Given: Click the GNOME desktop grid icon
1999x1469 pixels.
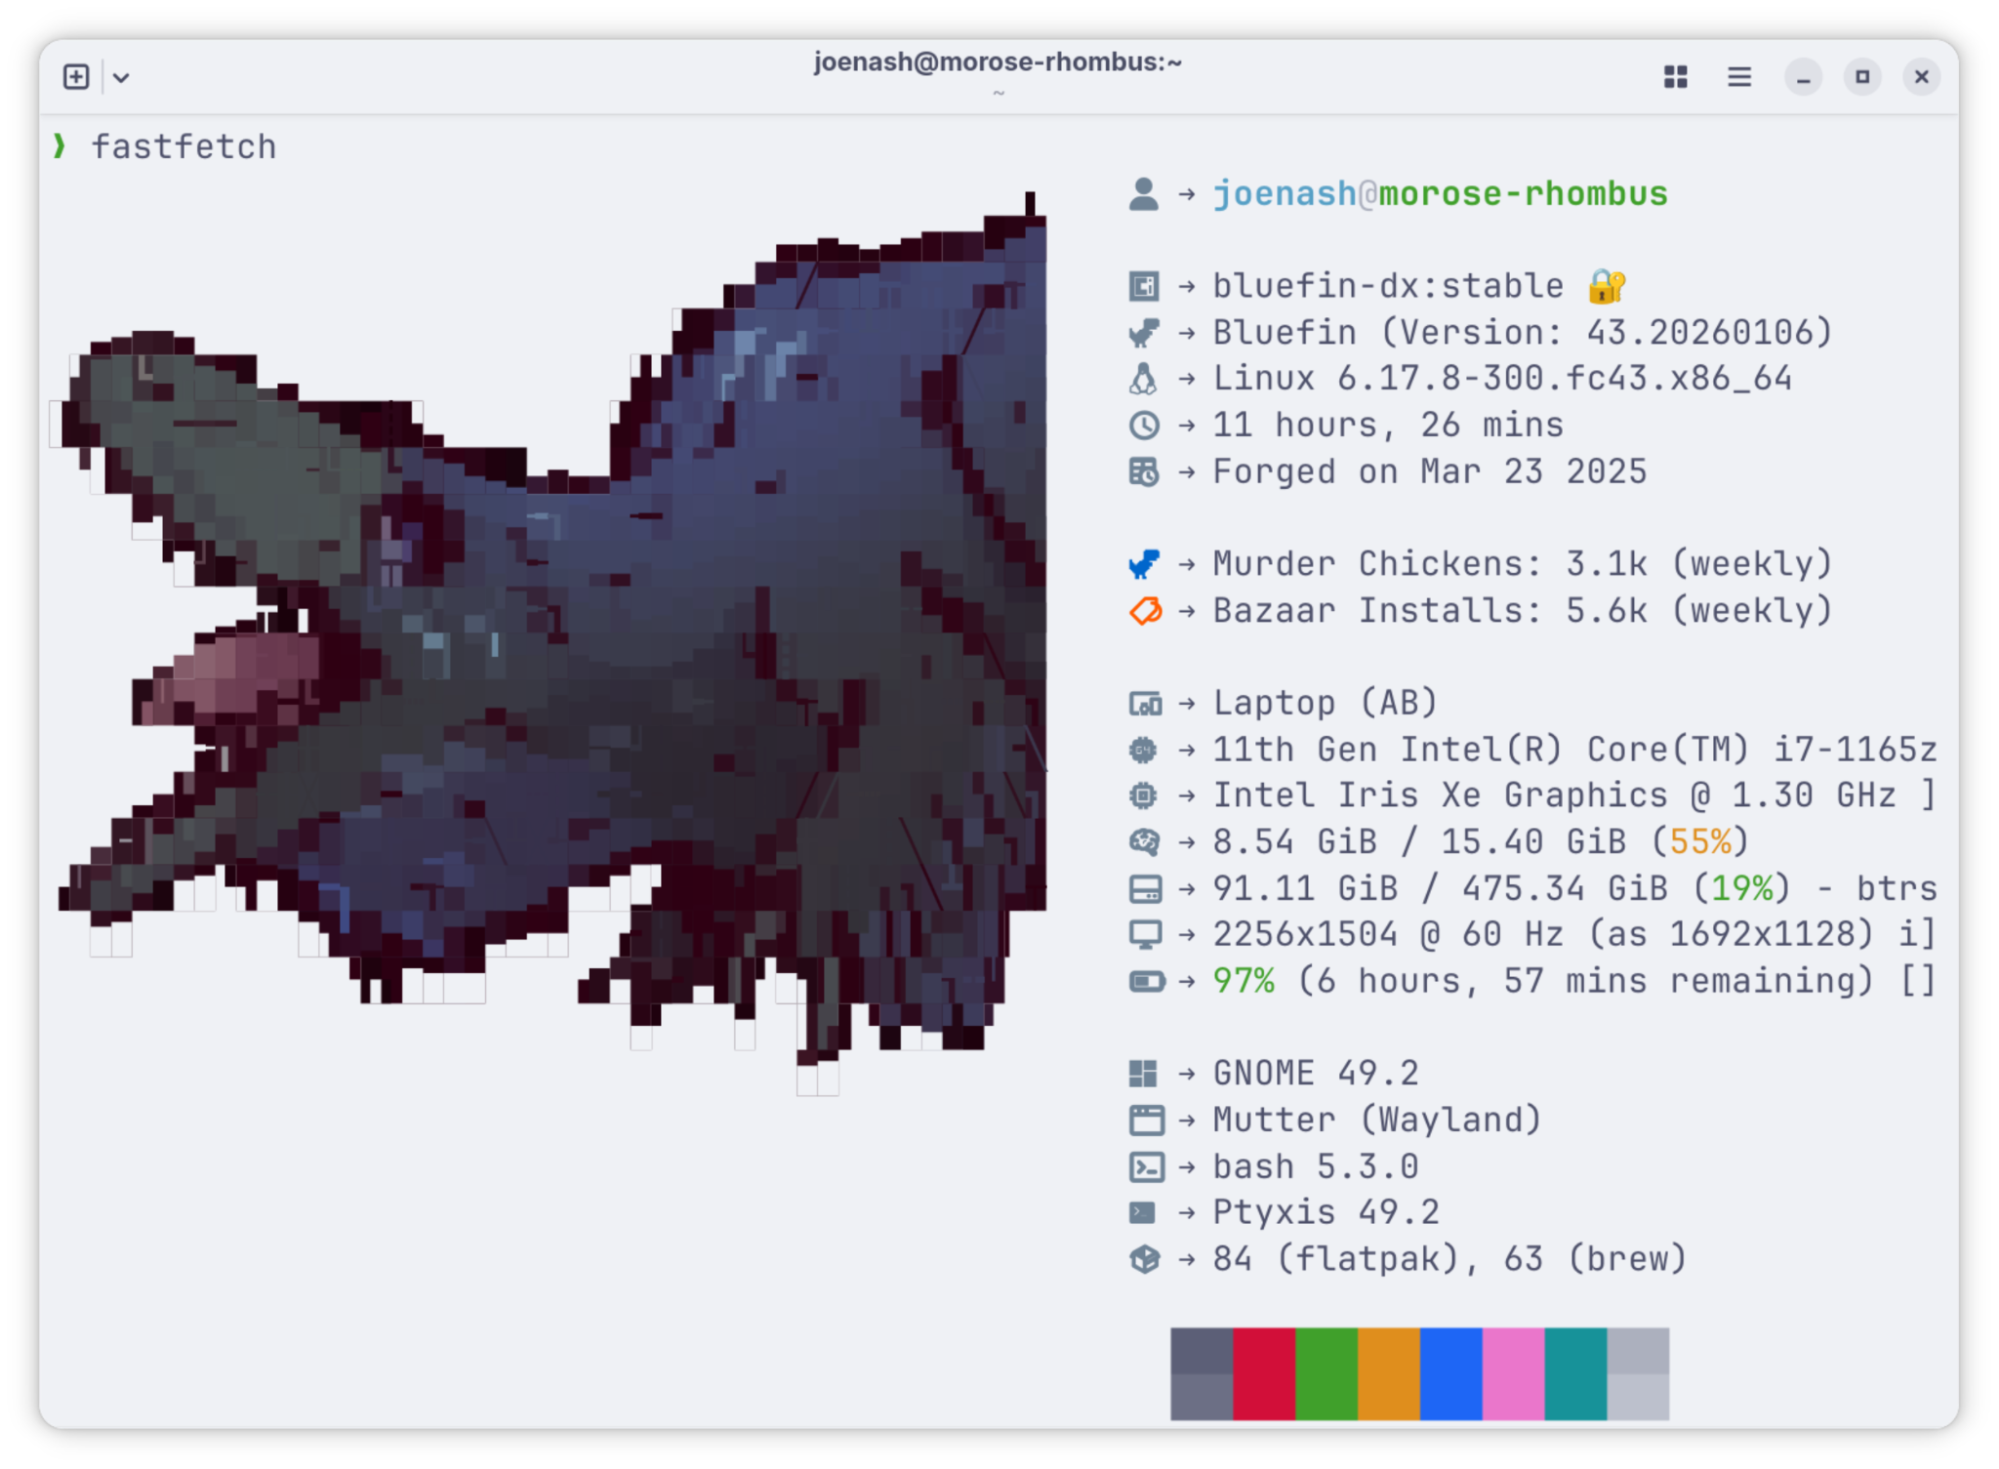Looking at the screenshot, I should click(1143, 1074).
